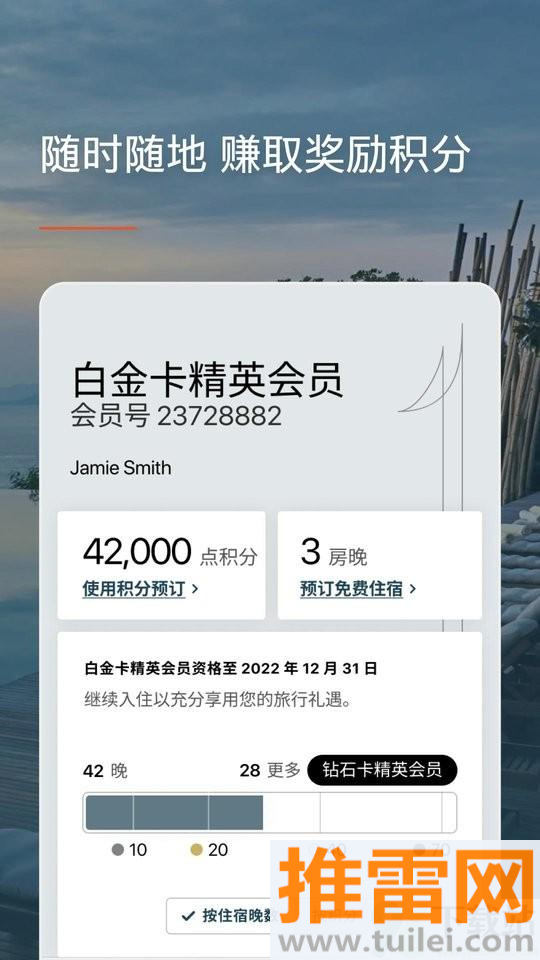The height and width of the screenshot is (960, 540).
Task: Click the gray dot marker labeled 10
Action: point(118,850)
